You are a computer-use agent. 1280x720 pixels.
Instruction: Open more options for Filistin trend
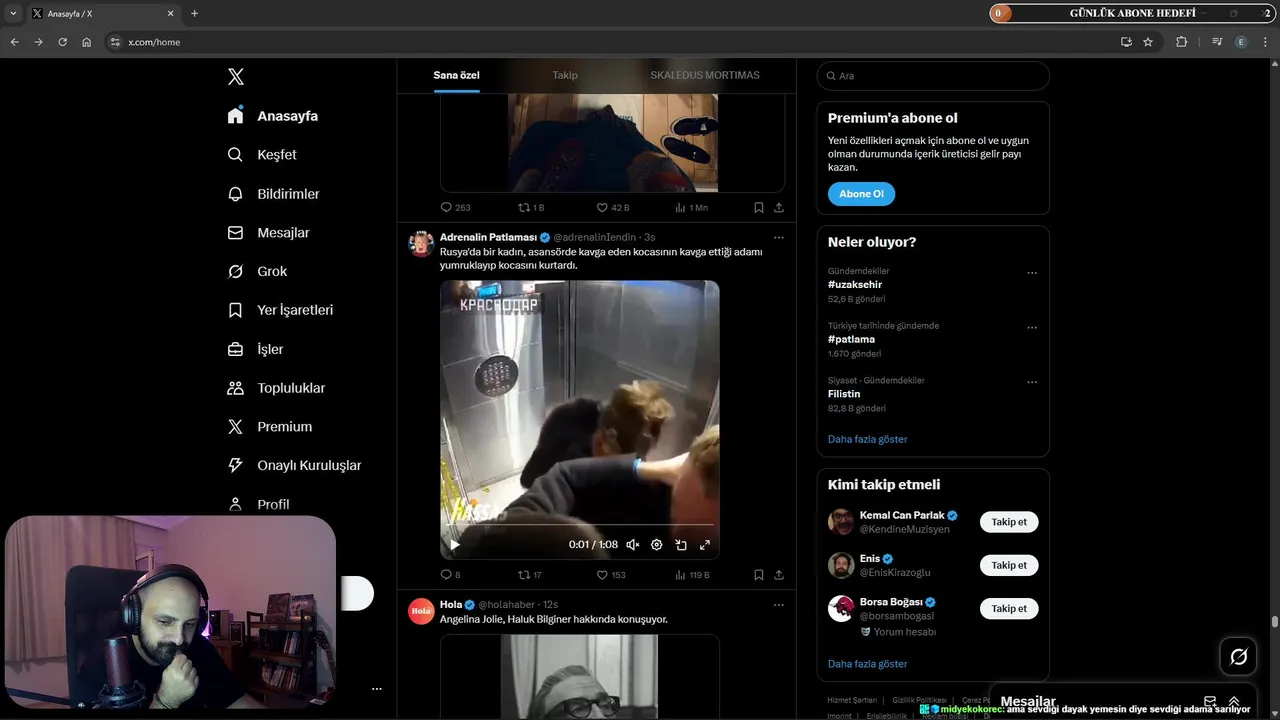point(1032,382)
